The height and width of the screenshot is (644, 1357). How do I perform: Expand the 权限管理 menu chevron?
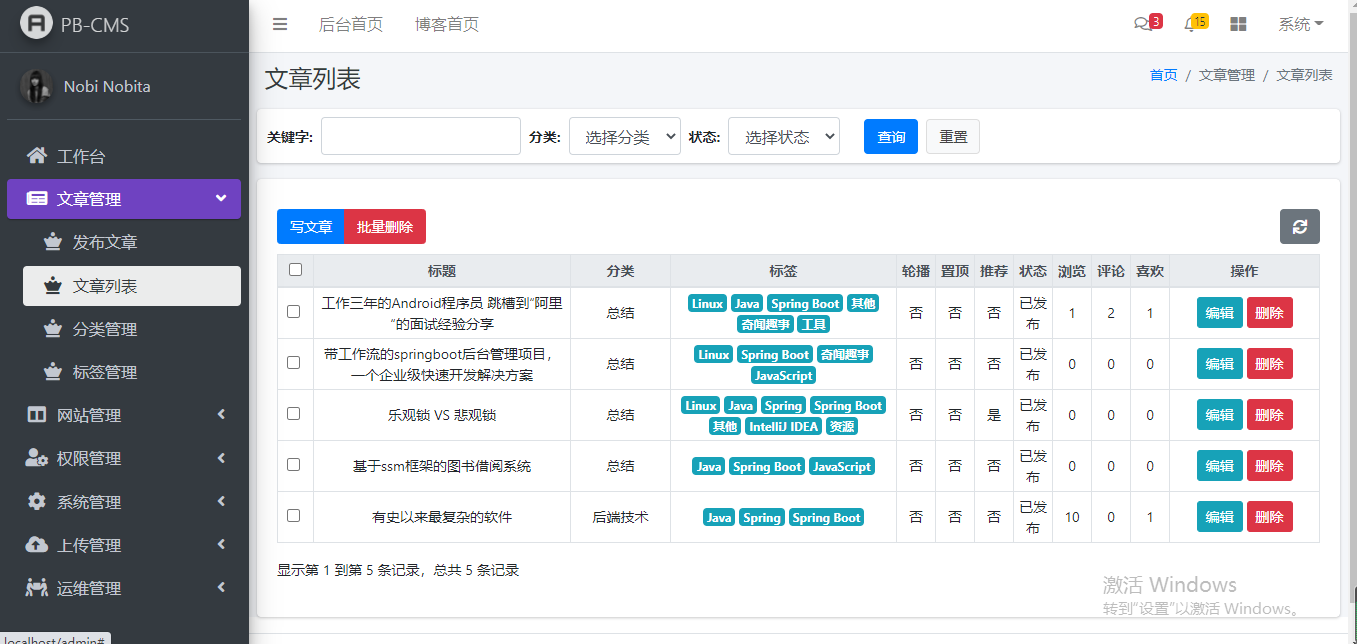tap(221, 458)
